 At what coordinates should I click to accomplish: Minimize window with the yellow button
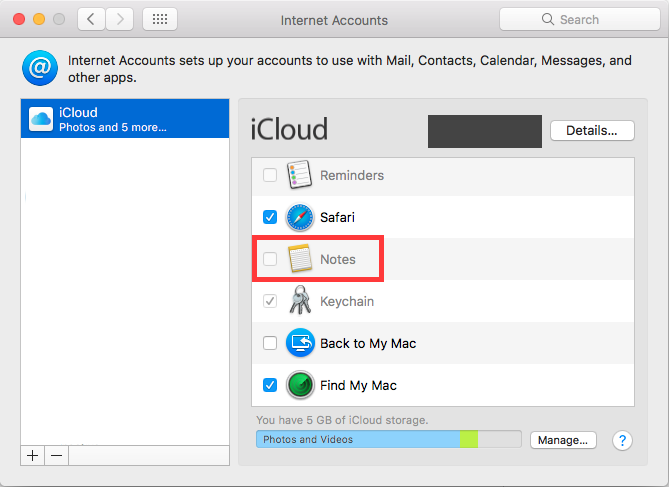[x=39, y=19]
